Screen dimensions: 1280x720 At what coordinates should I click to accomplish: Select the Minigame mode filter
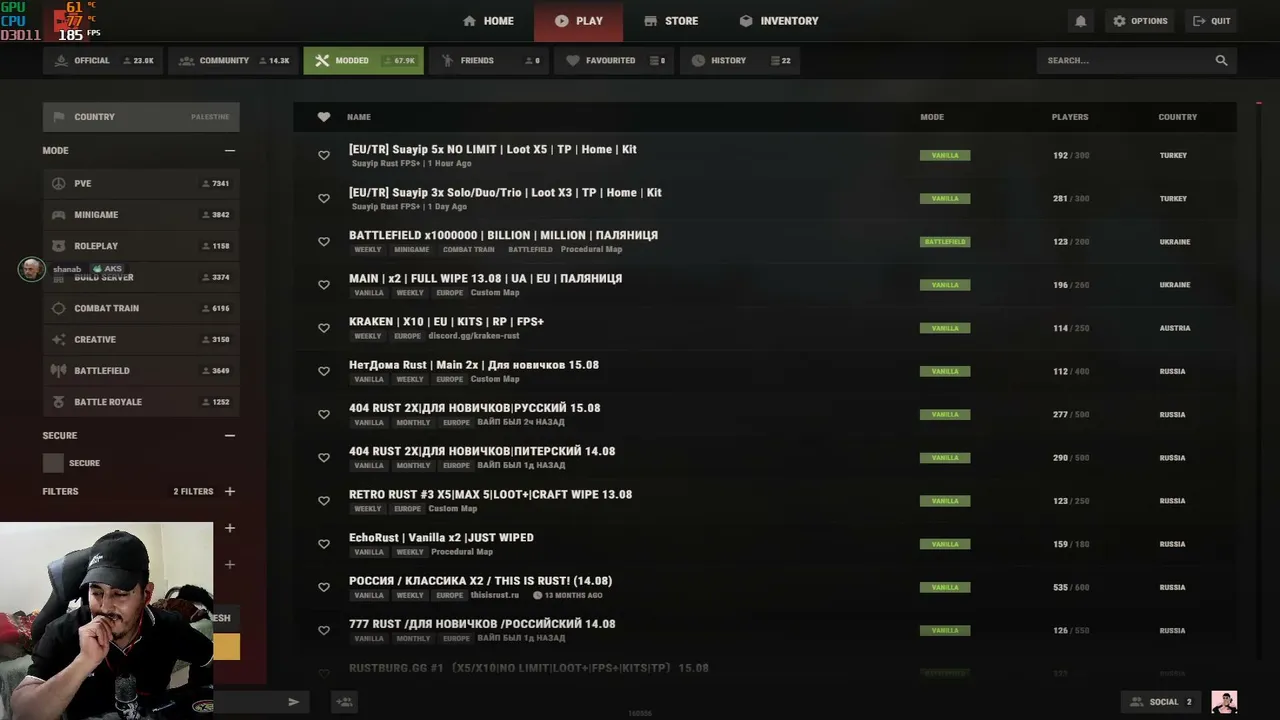141,215
